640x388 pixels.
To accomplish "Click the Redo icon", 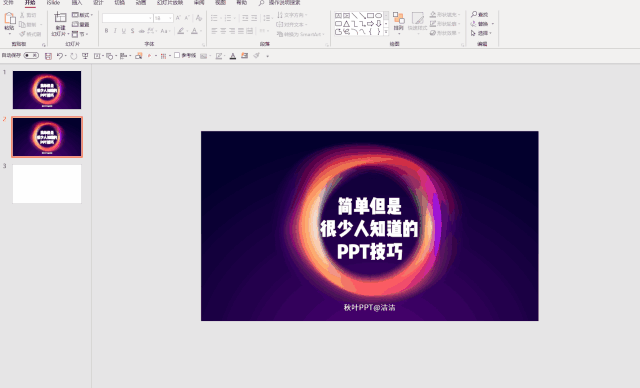I will (73, 56).
